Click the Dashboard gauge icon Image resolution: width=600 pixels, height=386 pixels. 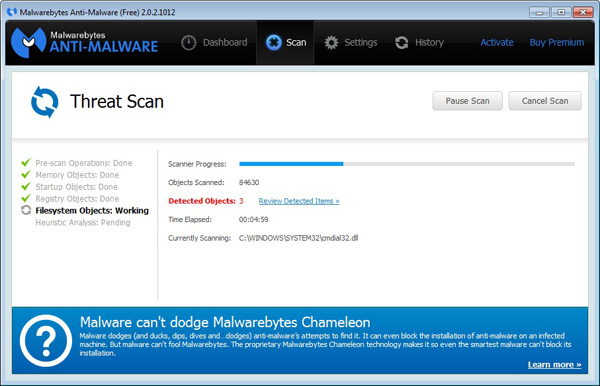pyautogui.click(x=188, y=42)
